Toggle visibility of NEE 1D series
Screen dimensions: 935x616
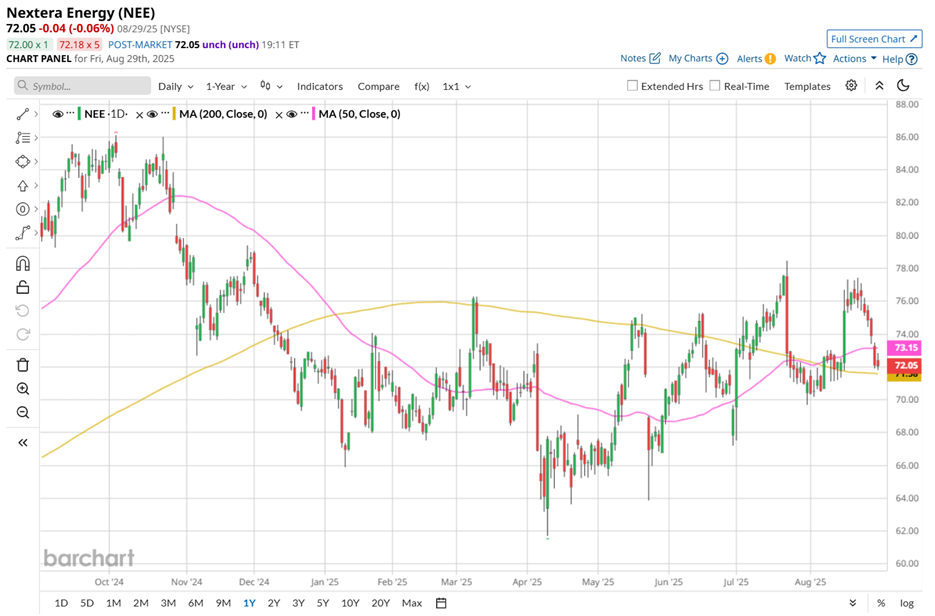58,114
